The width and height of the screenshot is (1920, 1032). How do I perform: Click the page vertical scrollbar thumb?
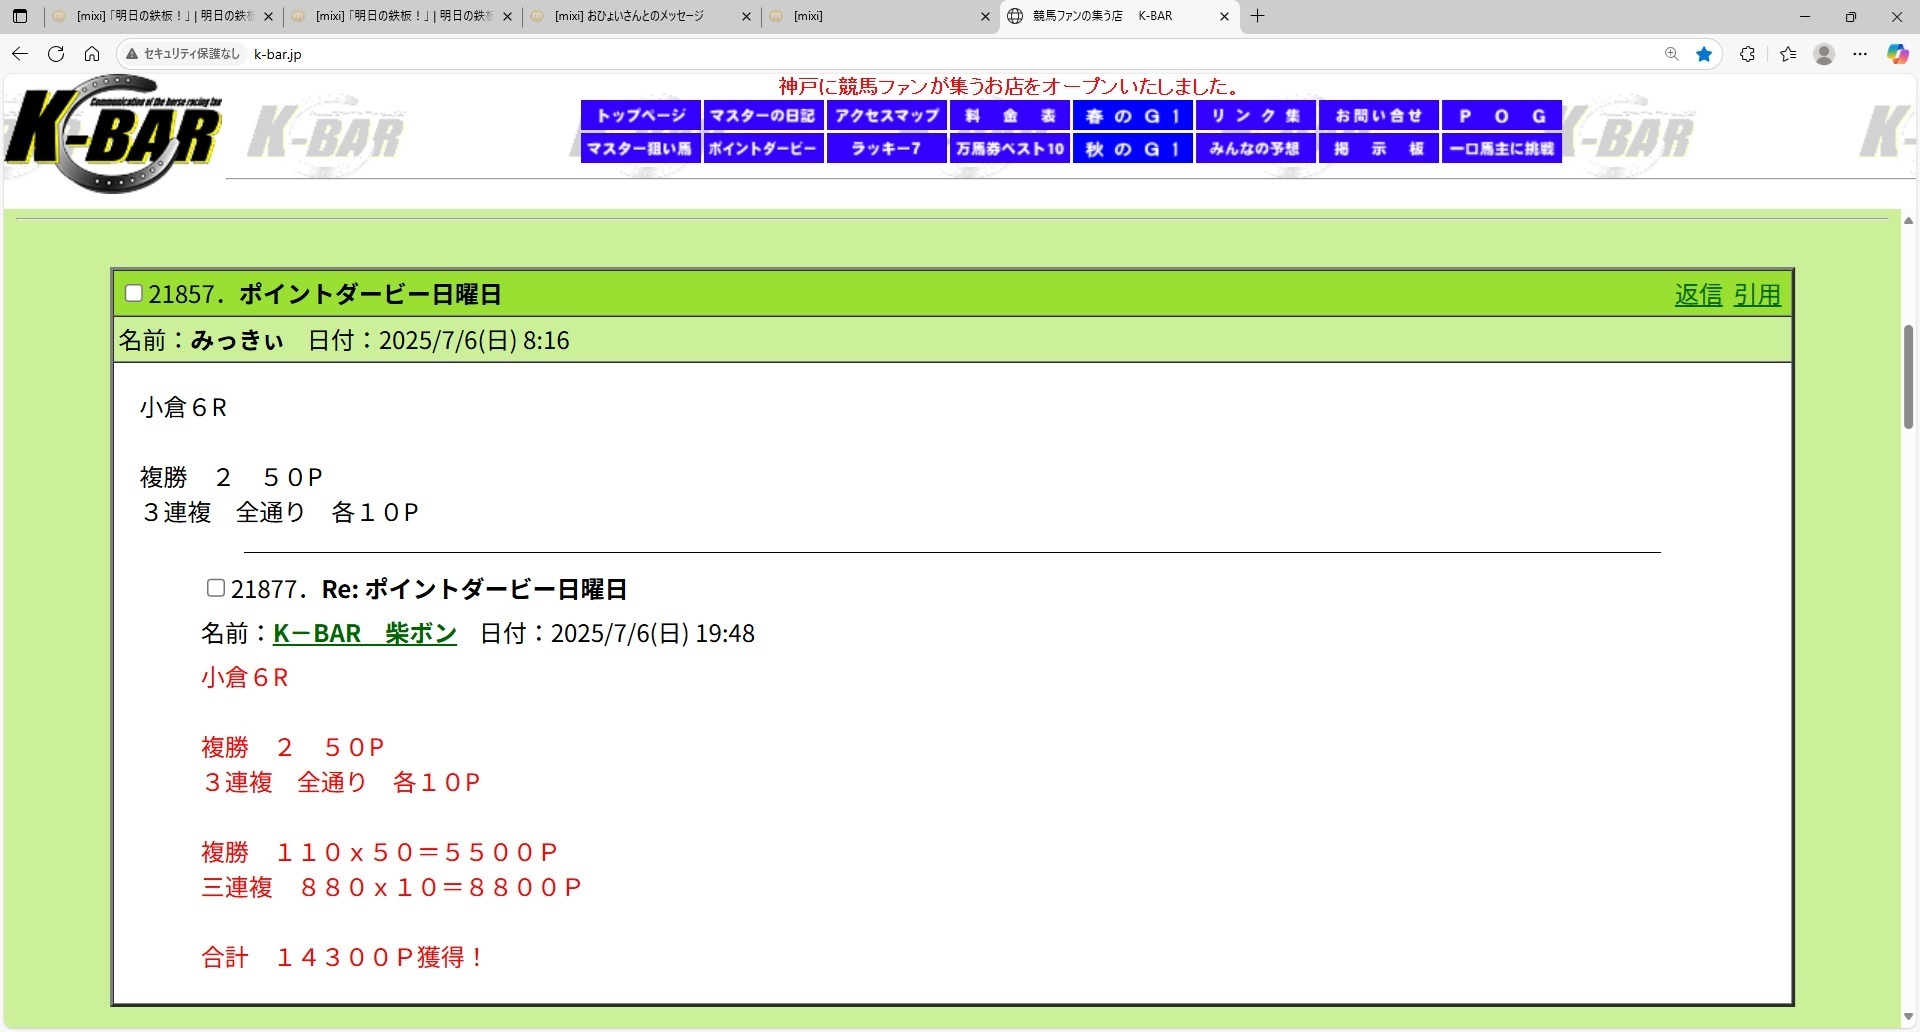coord(1908,377)
